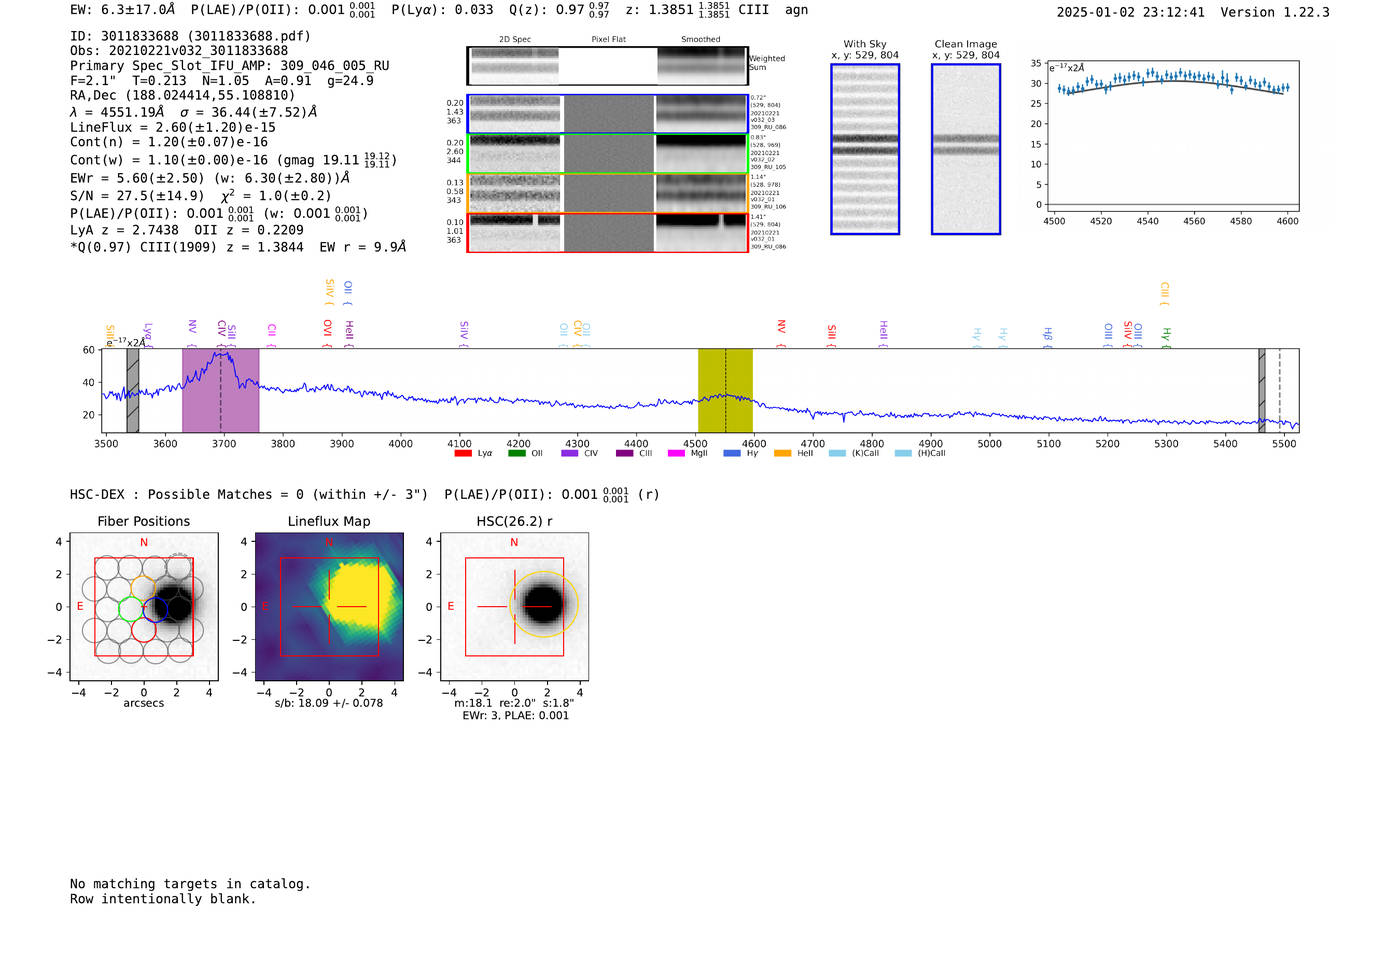Viewport: 1400px width, 953px height.
Task: Click the 2025-01-02 23:12:41 timestamp
Action: (1131, 12)
